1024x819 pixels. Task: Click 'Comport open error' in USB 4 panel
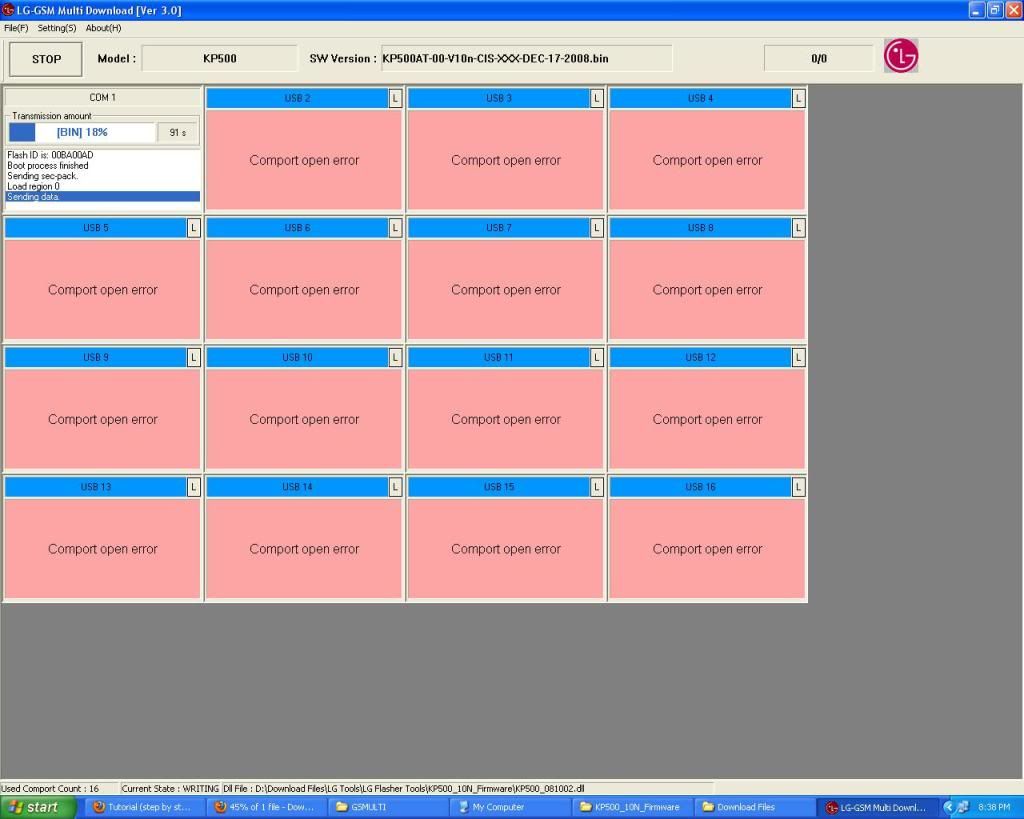coord(707,160)
